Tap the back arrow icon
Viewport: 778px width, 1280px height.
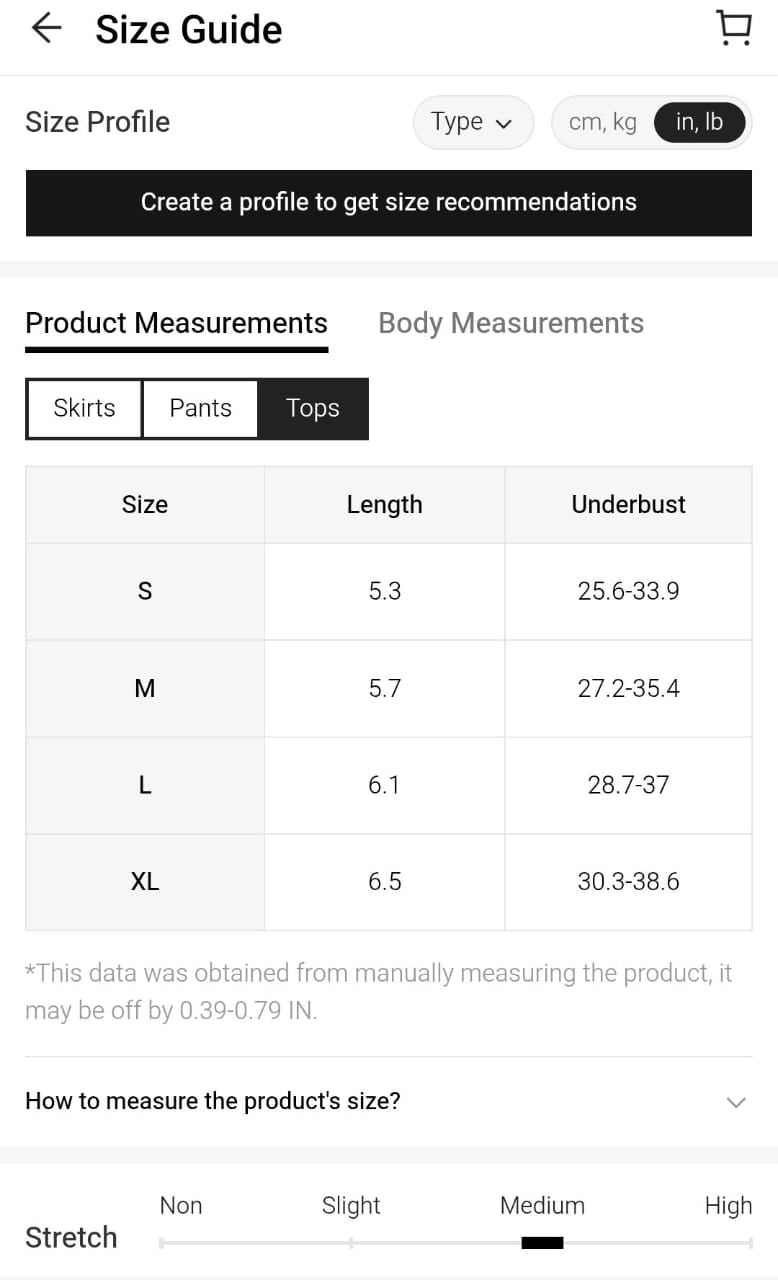pyautogui.click(x=46, y=29)
